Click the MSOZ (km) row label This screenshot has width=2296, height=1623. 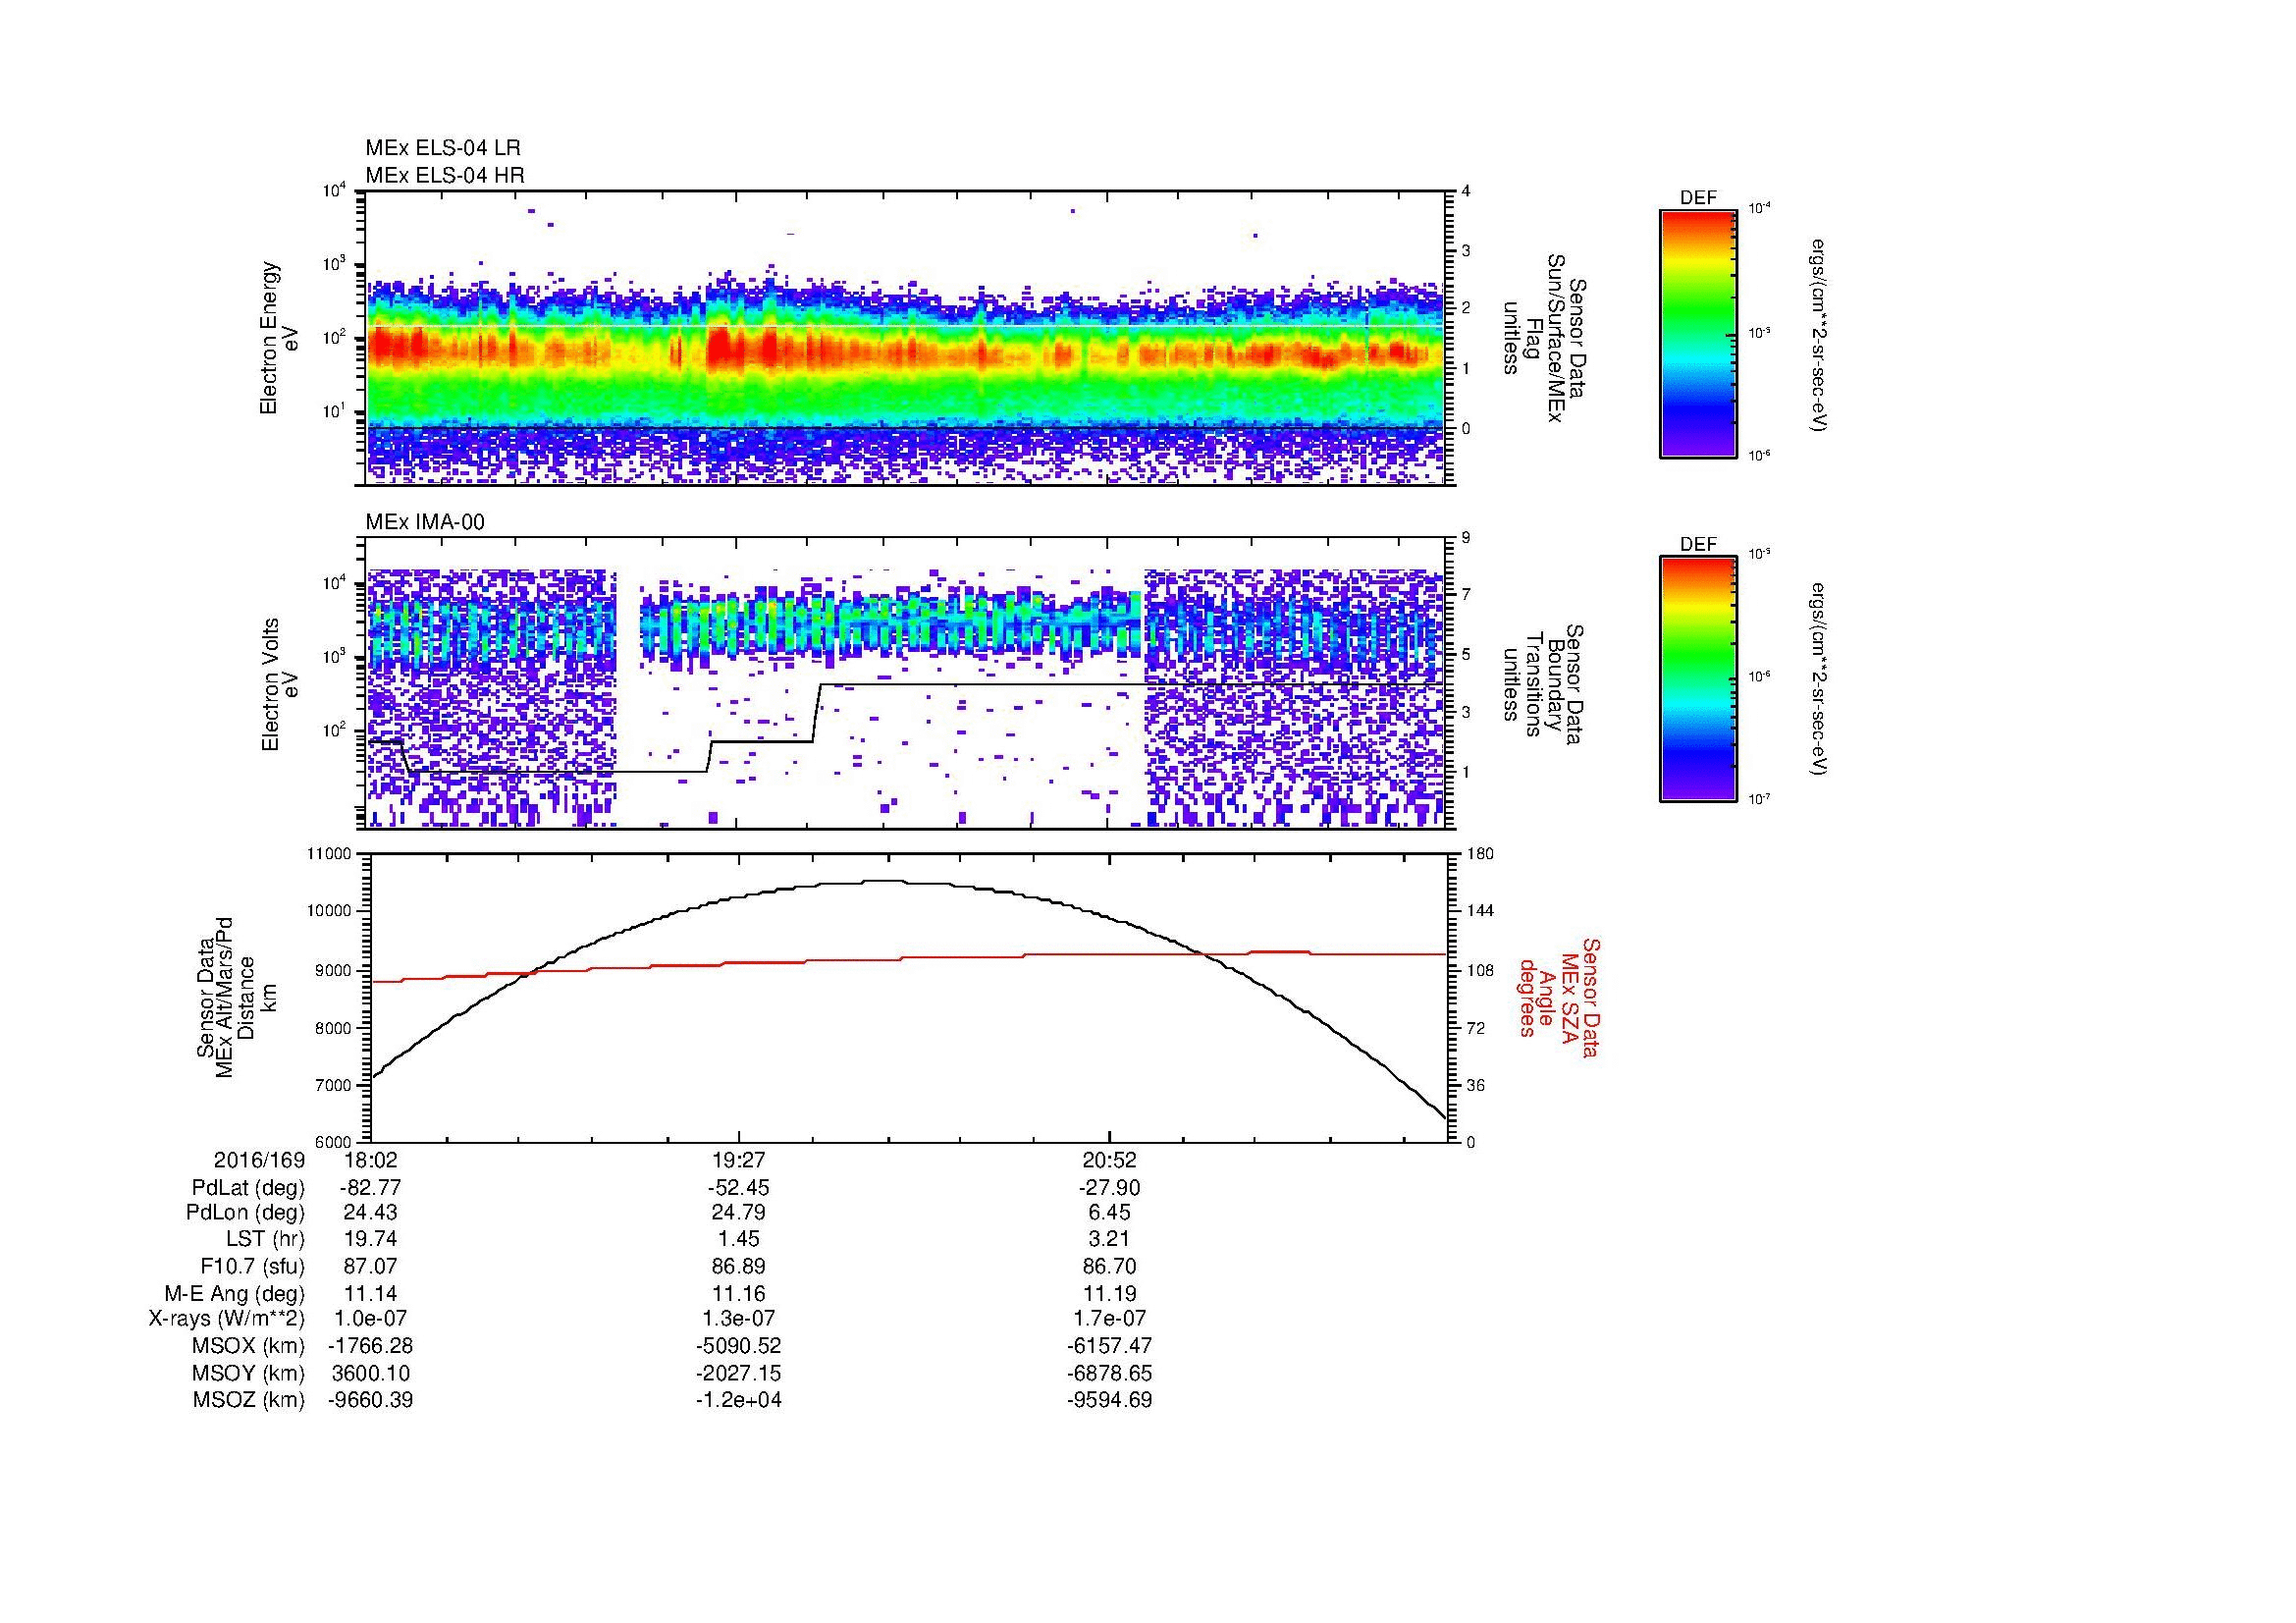[248, 1400]
